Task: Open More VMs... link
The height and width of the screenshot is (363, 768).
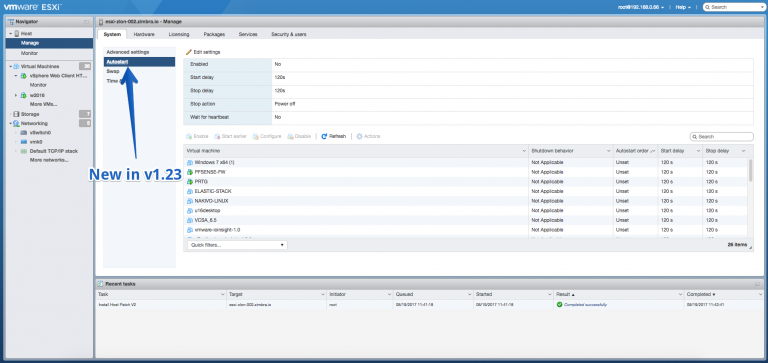Action: coord(43,104)
